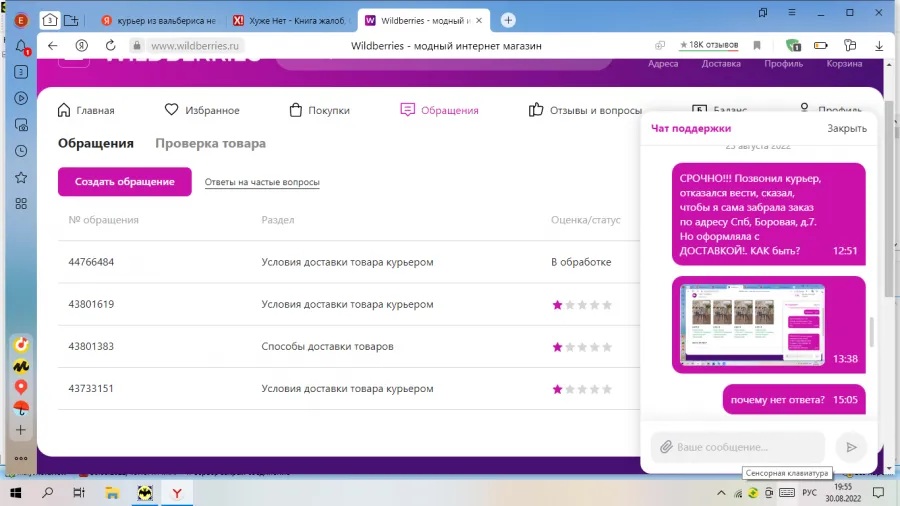900x506 pixels.
Task: Select Обращения navigation item
Action: point(439,110)
